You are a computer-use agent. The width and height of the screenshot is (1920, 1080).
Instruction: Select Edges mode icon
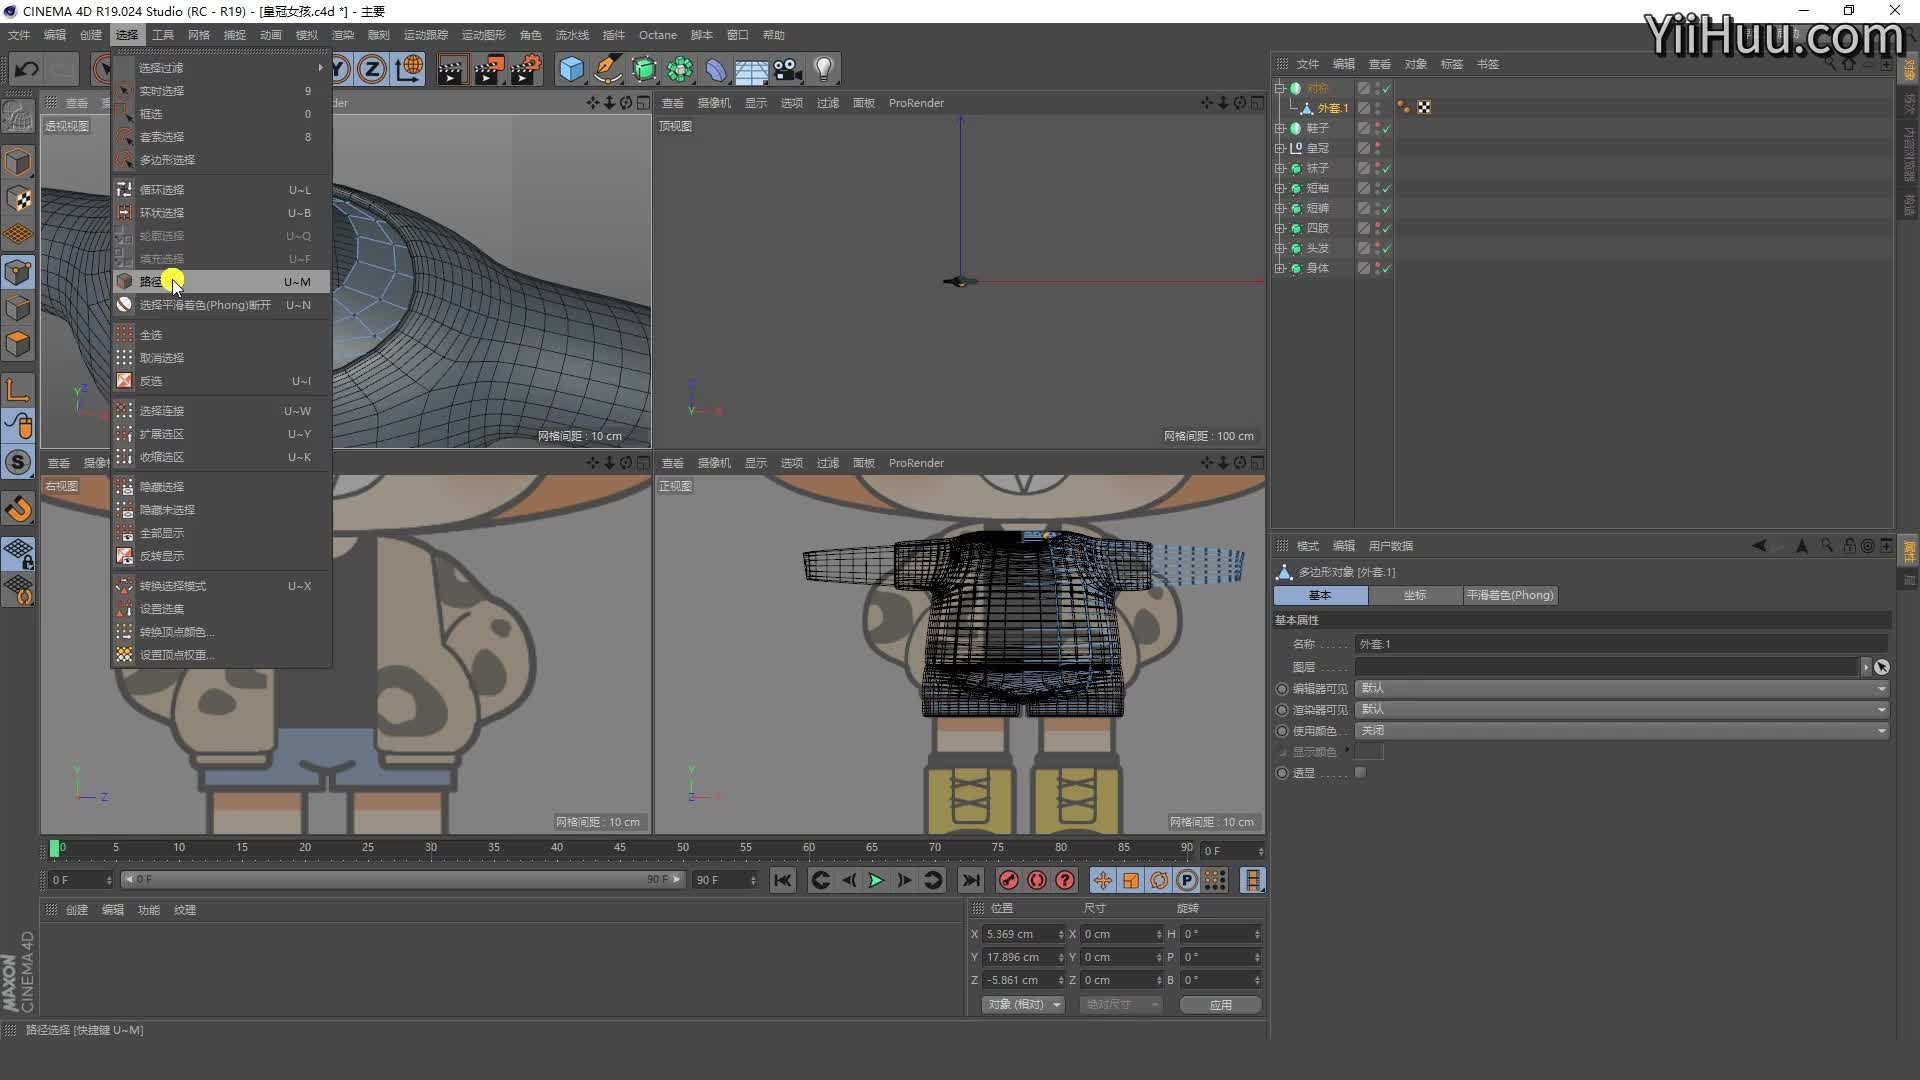click(x=18, y=308)
